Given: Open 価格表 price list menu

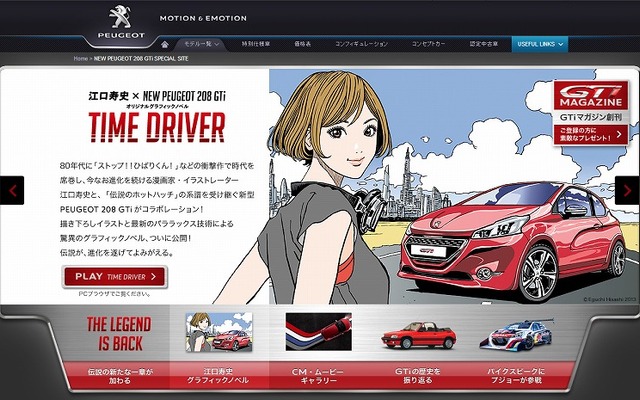Looking at the screenshot, I should pos(302,44).
